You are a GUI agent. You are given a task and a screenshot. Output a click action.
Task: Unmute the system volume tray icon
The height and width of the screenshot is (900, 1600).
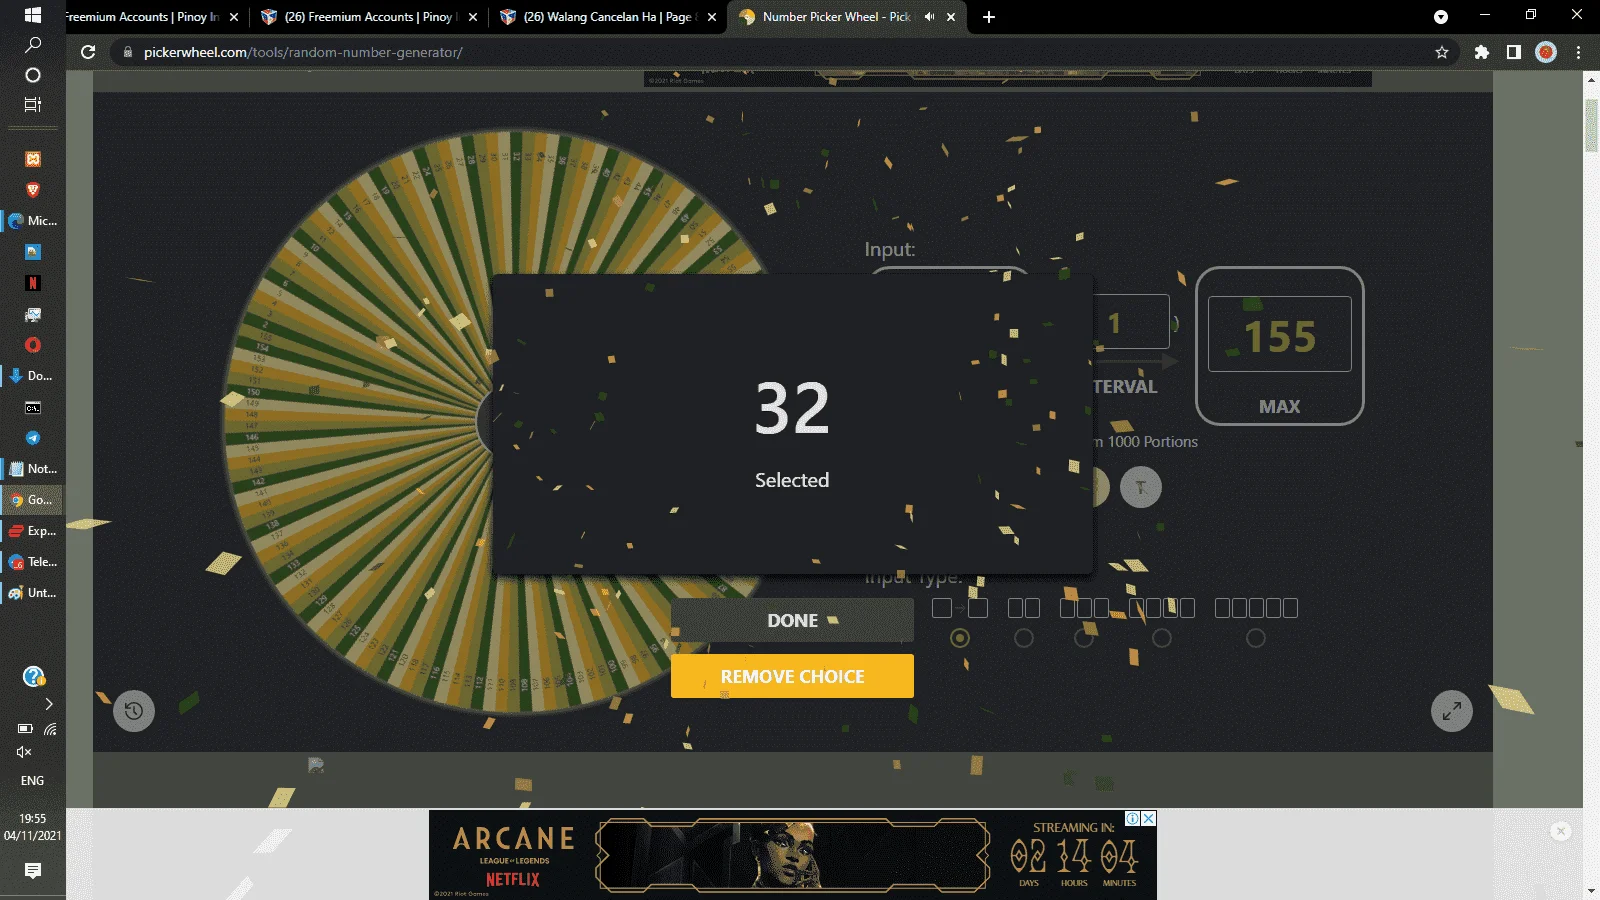pyautogui.click(x=24, y=752)
